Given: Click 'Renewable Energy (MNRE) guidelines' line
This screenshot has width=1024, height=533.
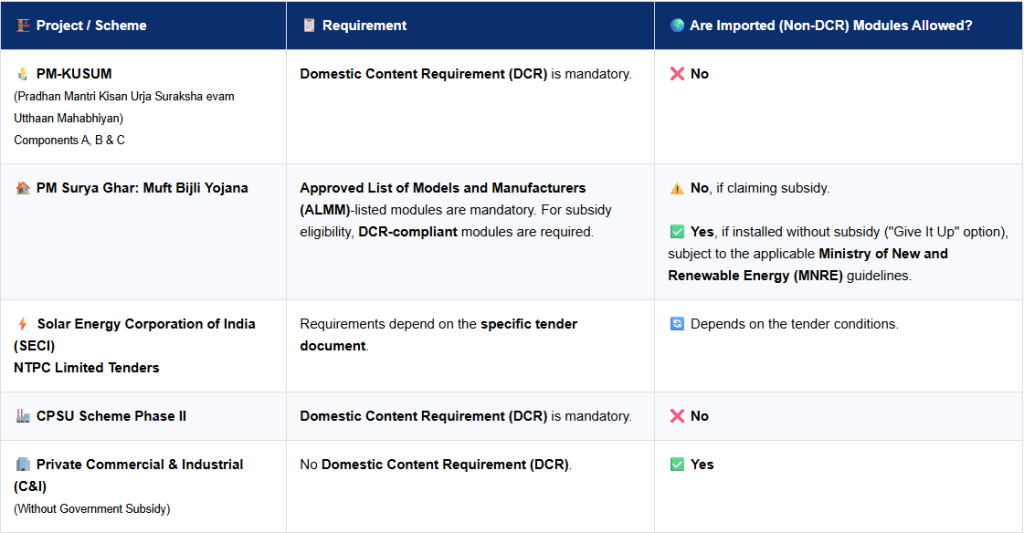Looking at the screenshot, I should (790, 276).
